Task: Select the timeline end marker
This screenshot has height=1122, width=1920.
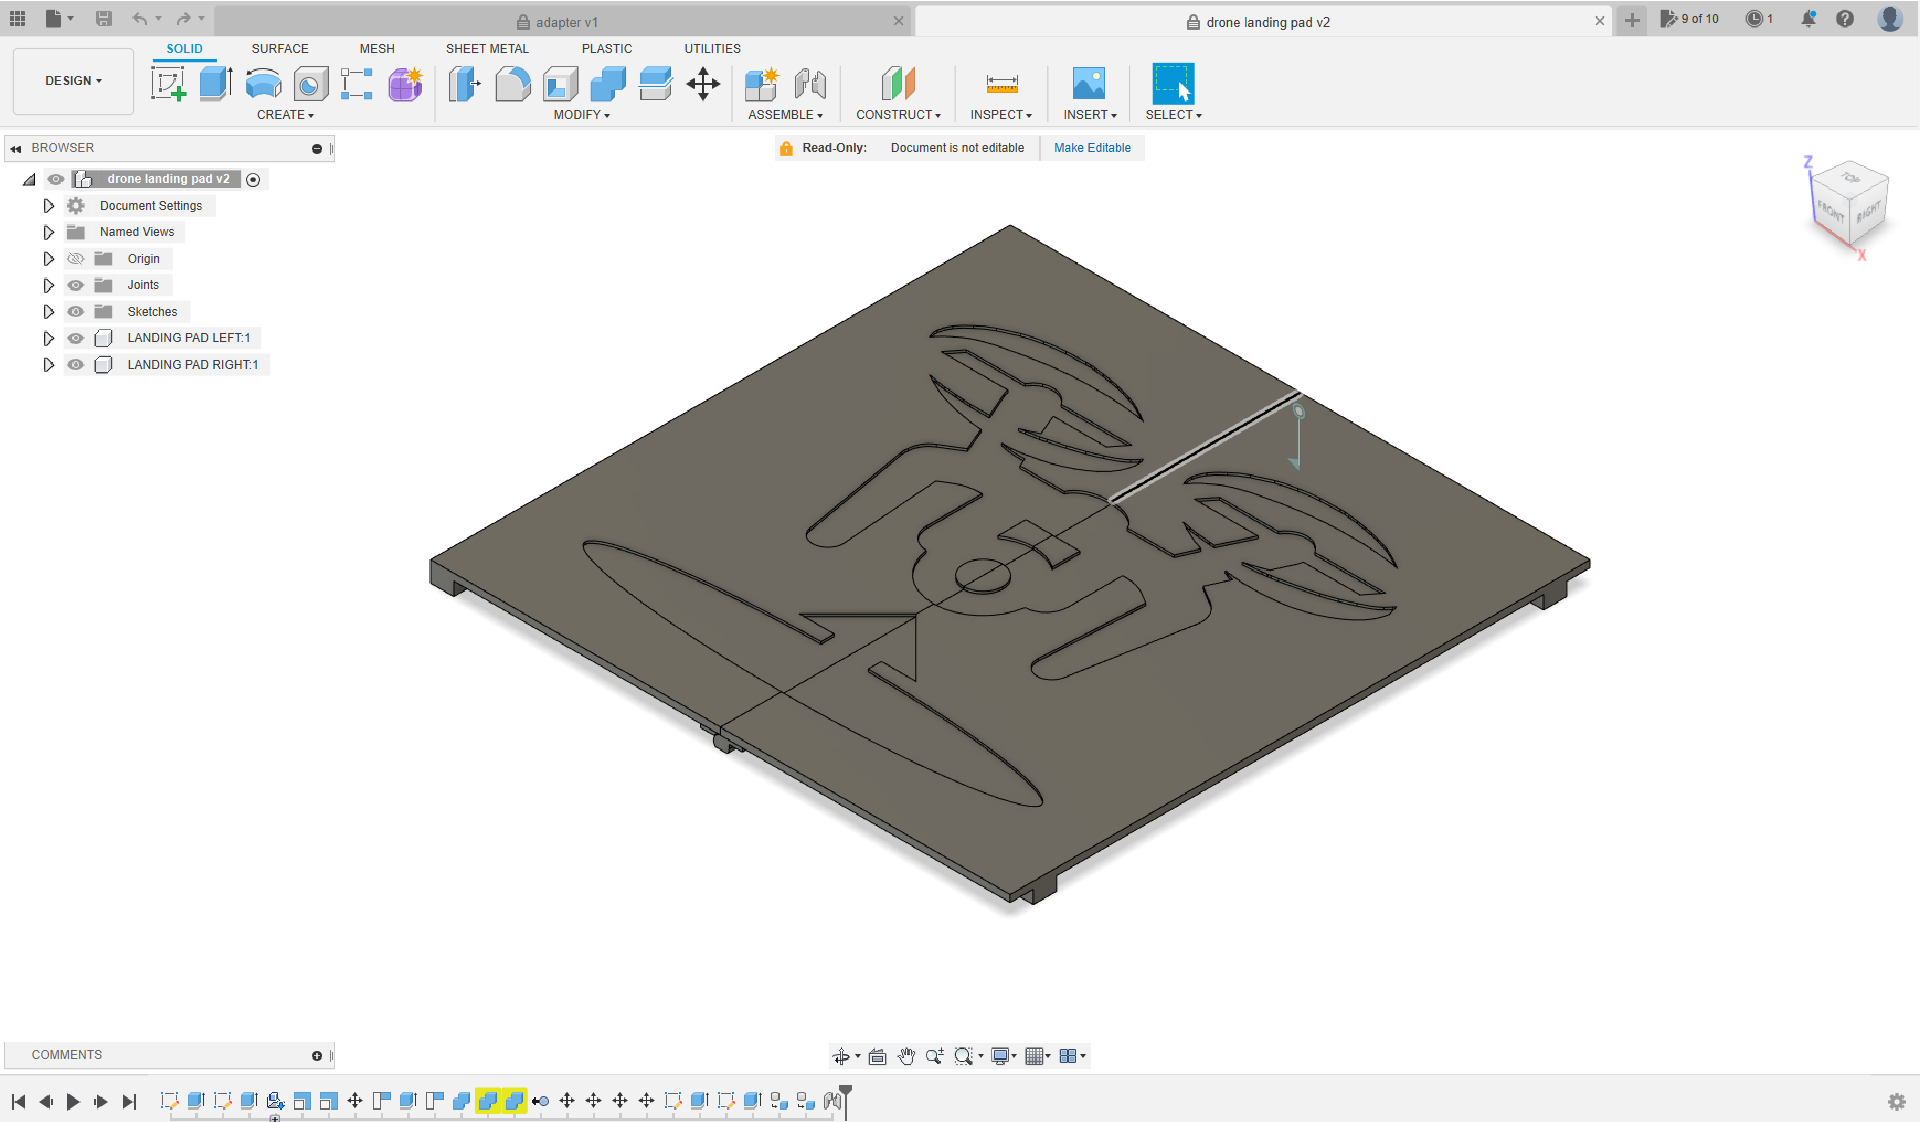Action: 845,1100
